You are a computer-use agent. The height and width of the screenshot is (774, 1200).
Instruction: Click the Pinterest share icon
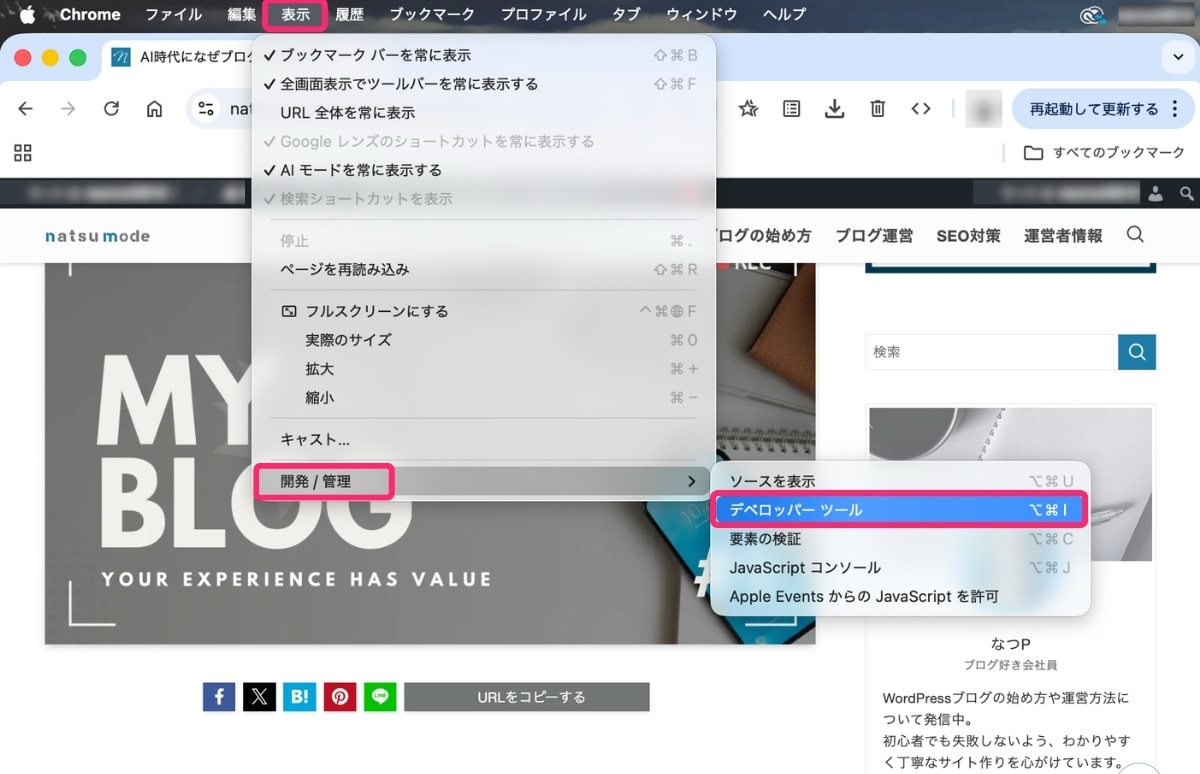click(340, 697)
